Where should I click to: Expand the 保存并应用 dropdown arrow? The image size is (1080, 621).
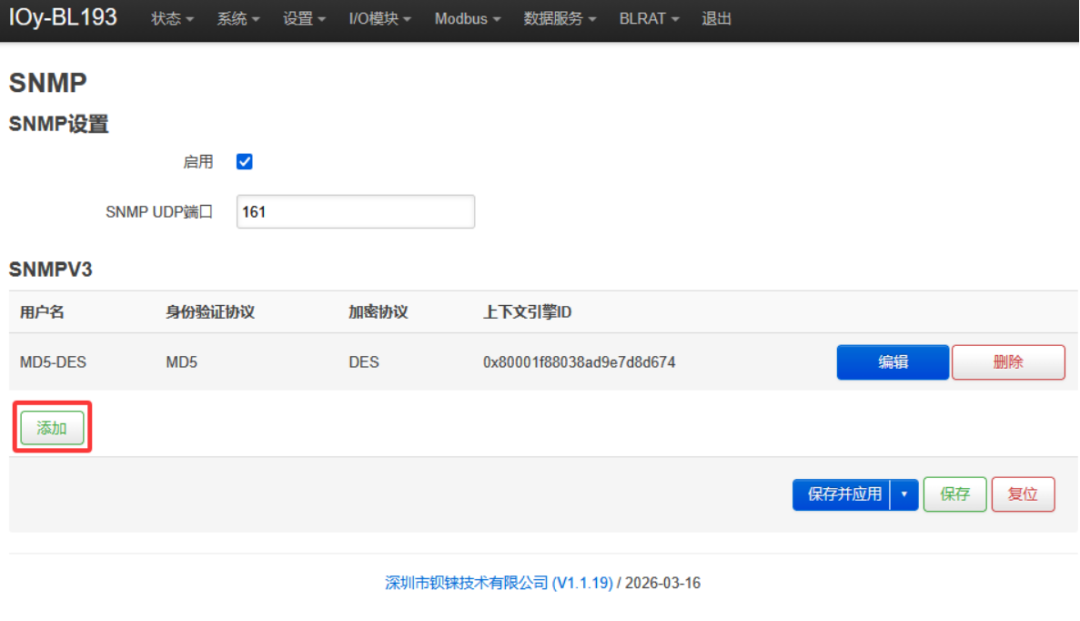tap(905, 494)
